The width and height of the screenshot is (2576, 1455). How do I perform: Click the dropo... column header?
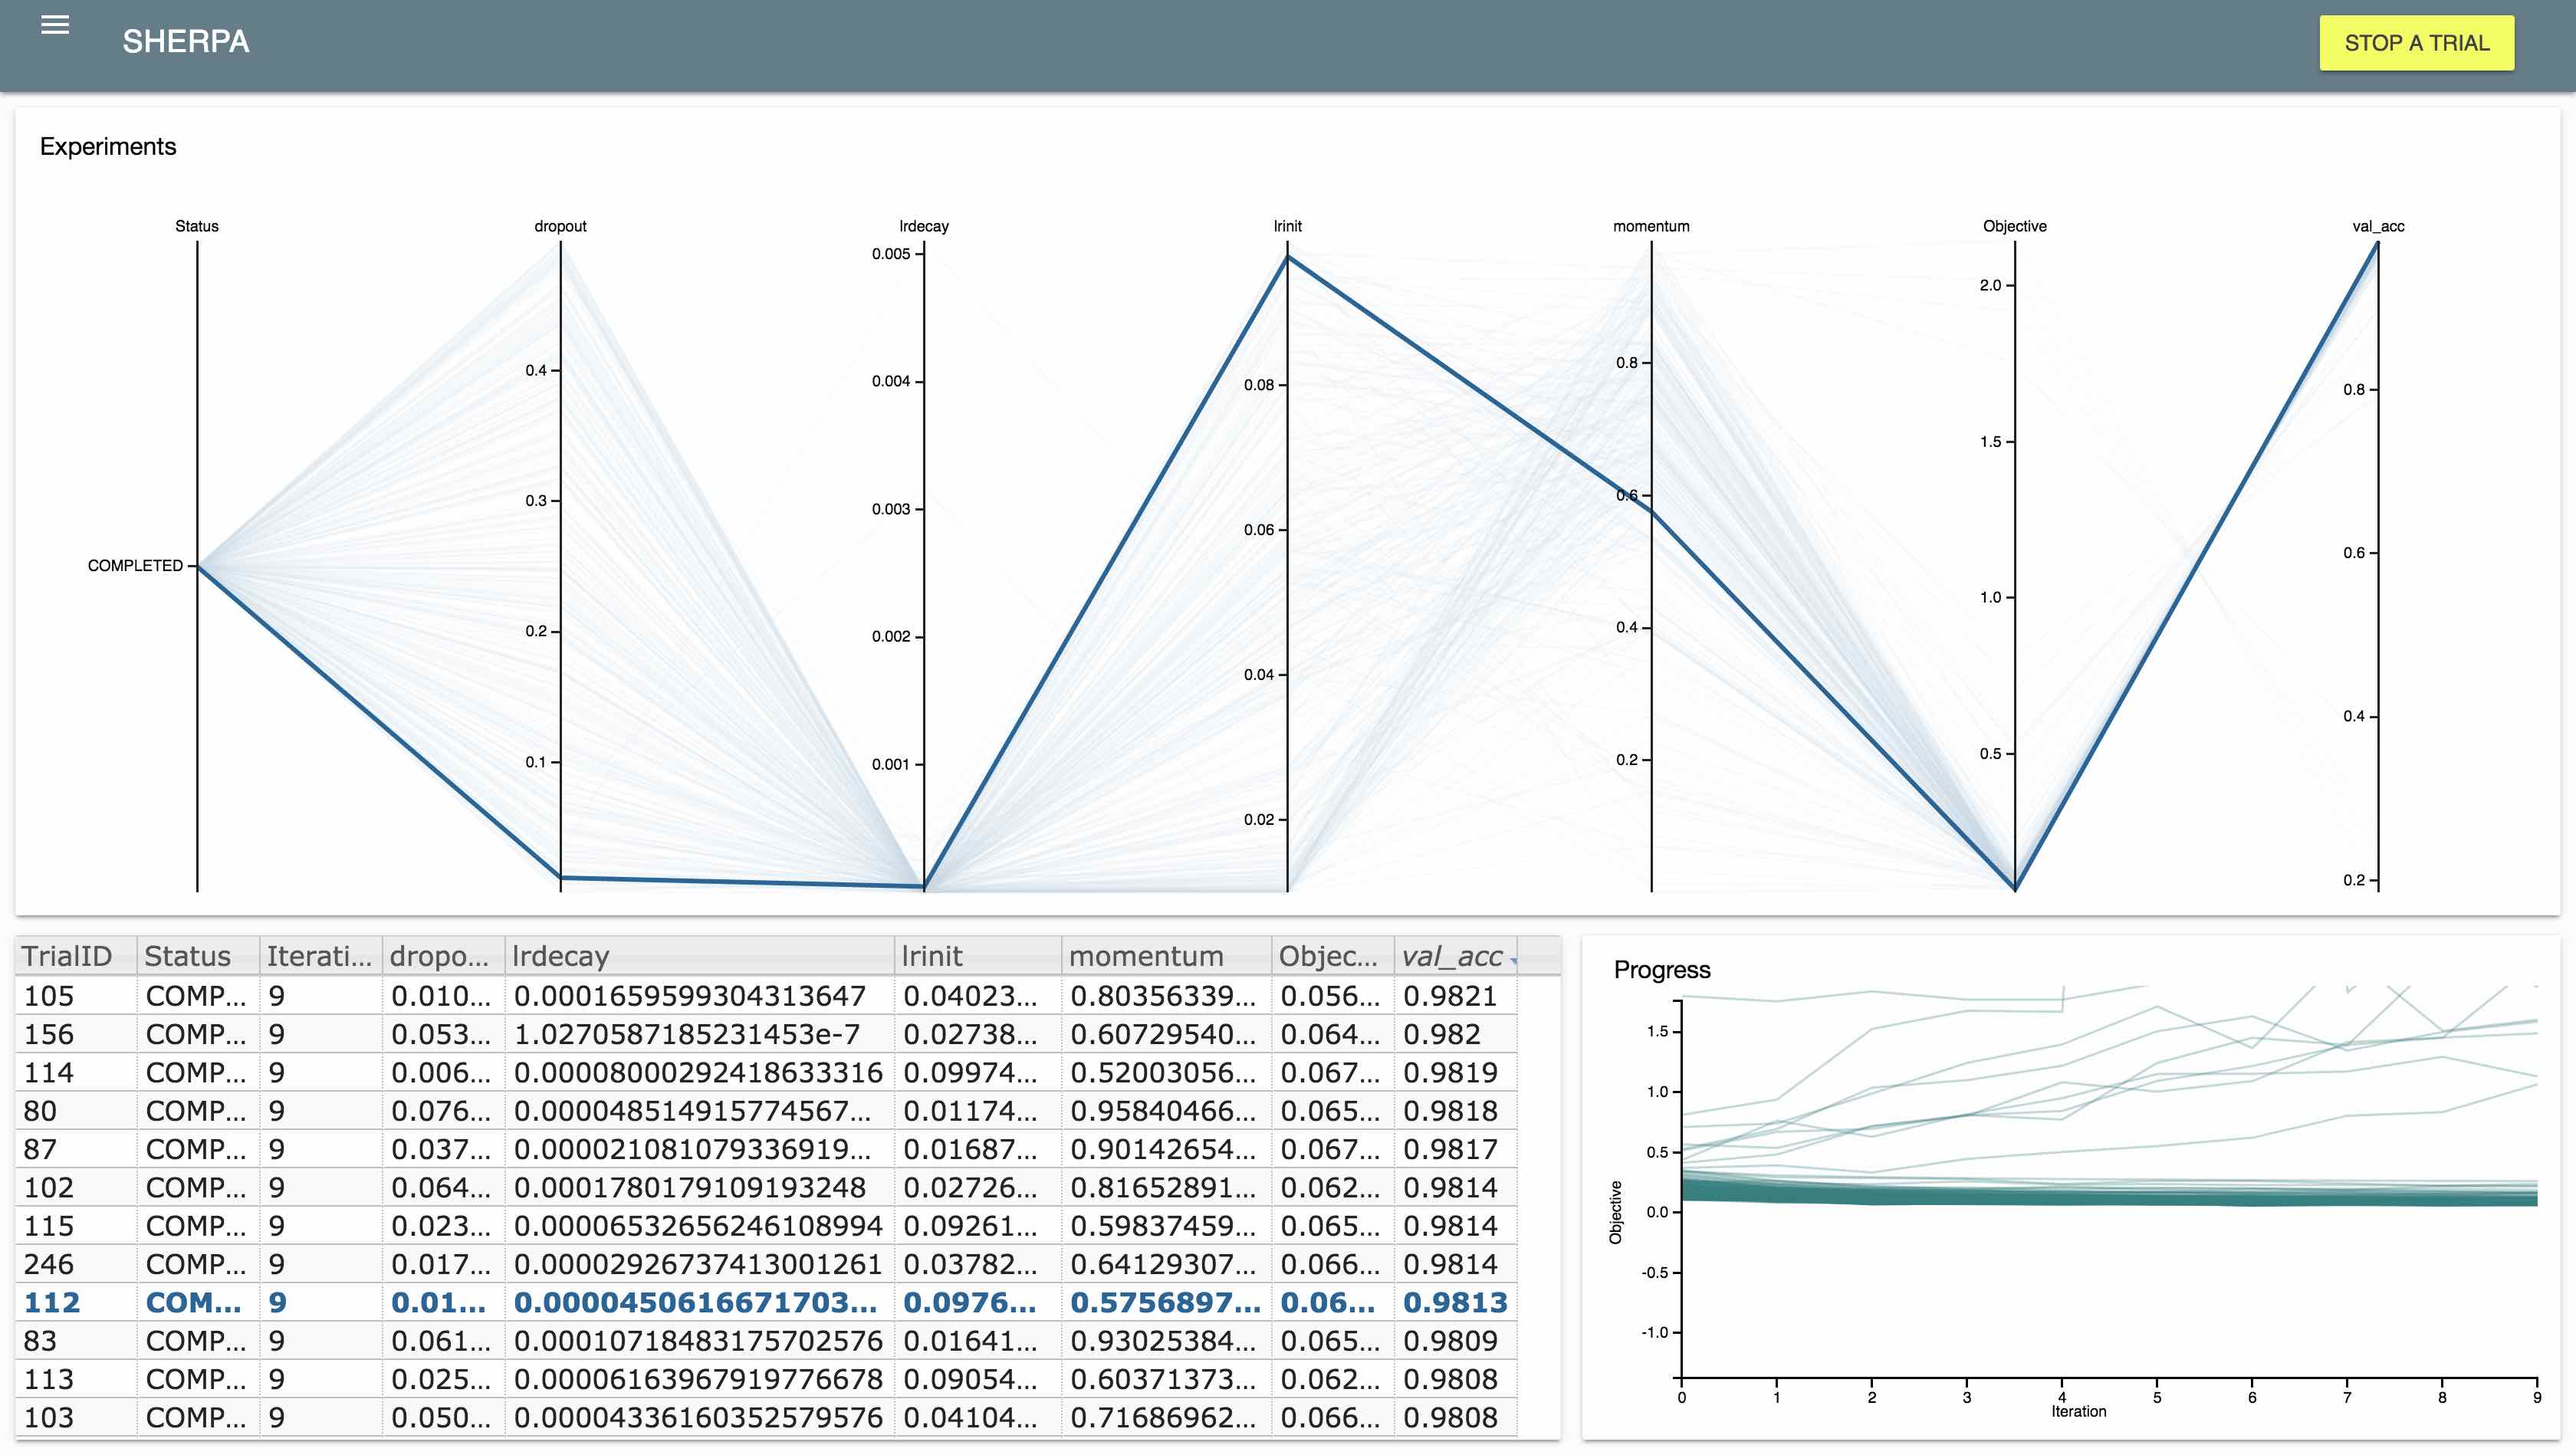pos(443,956)
